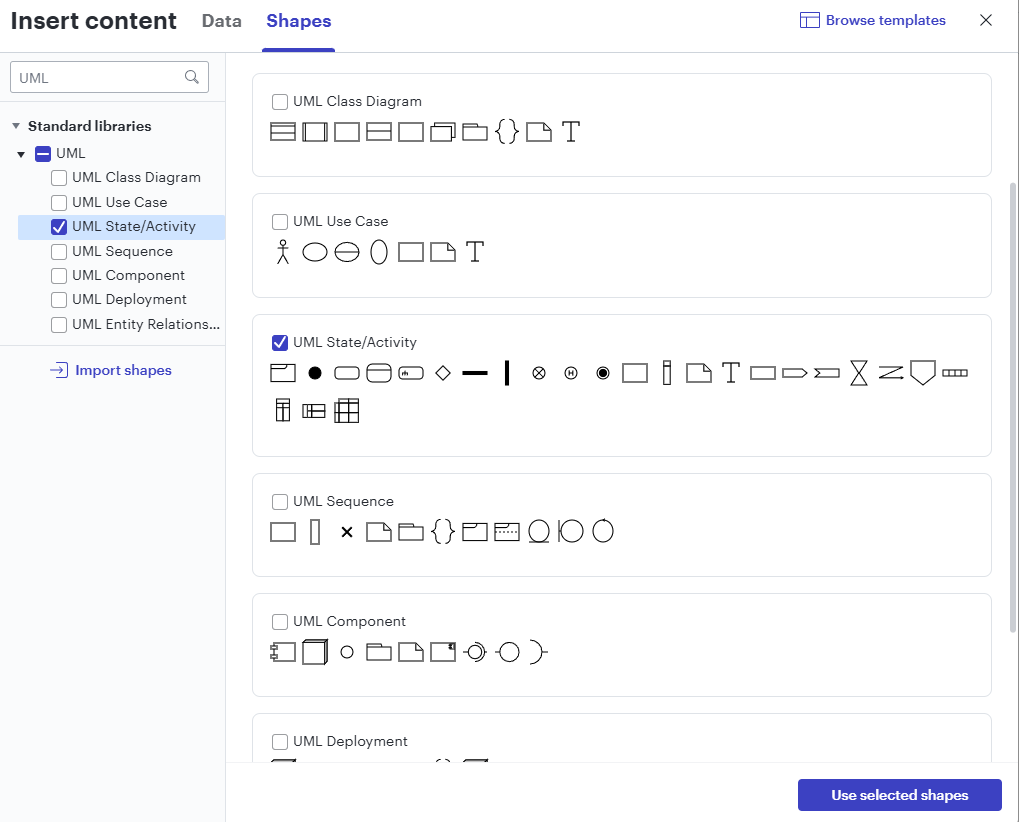Select the curly braces shape in Class Diagram
This screenshot has height=822, width=1019.
pyautogui.click(x=506, y=132)
